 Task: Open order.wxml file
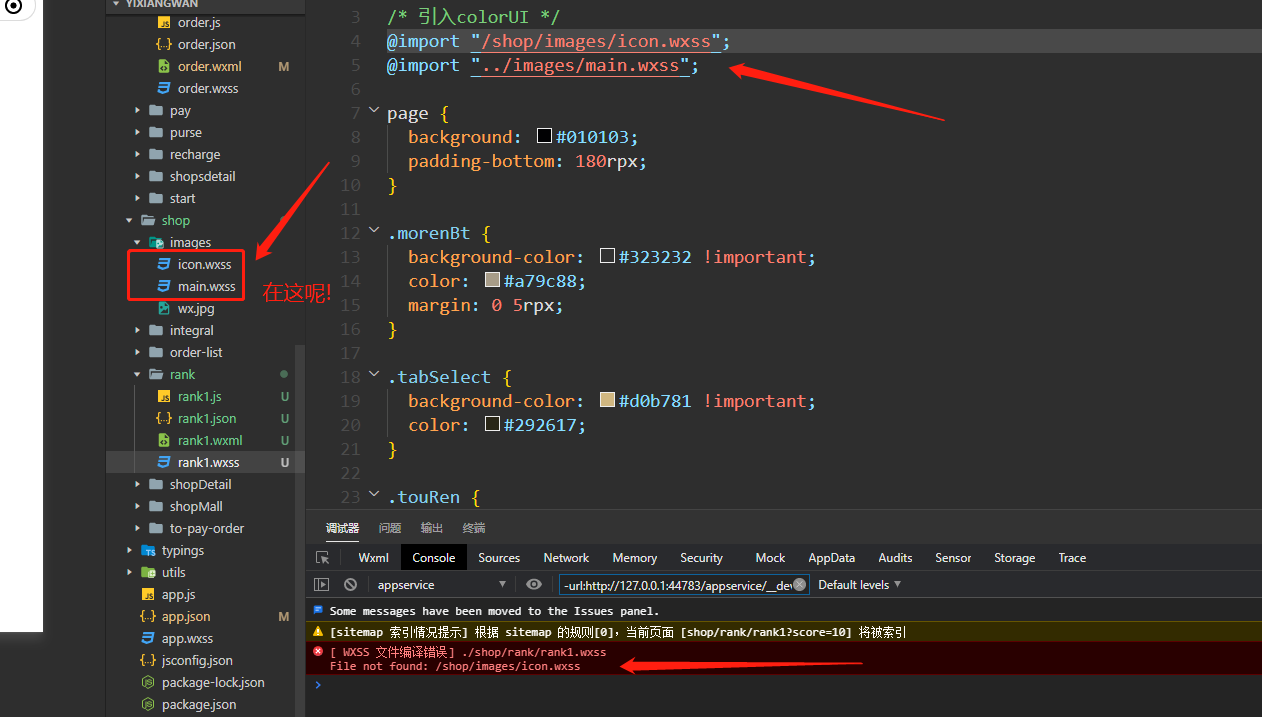click(209, 66)
